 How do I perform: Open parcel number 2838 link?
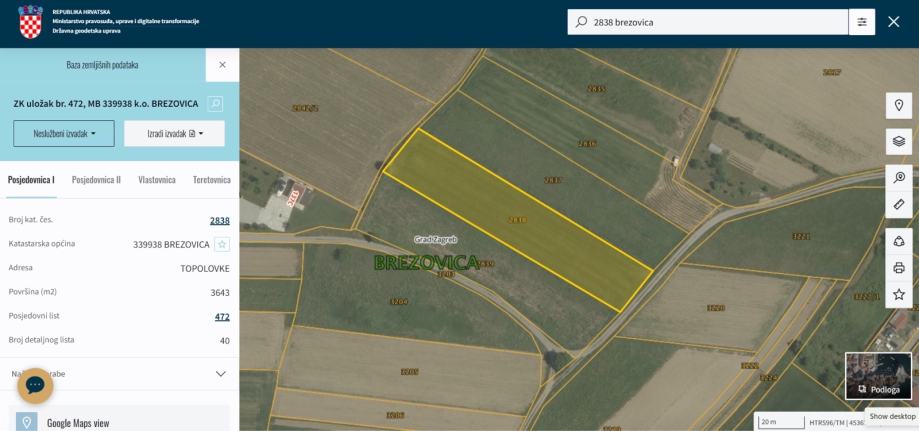pos(220,220)
